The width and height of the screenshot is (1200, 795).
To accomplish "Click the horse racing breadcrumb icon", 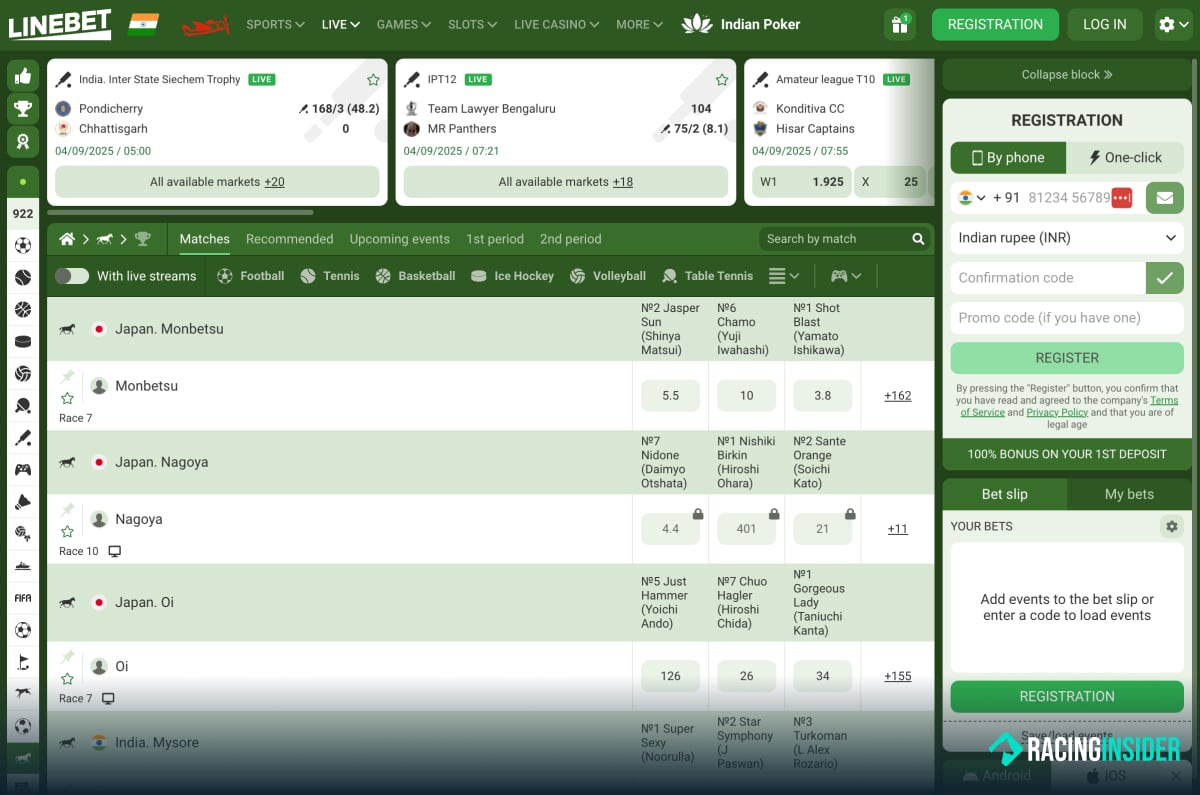I will 104,239.
